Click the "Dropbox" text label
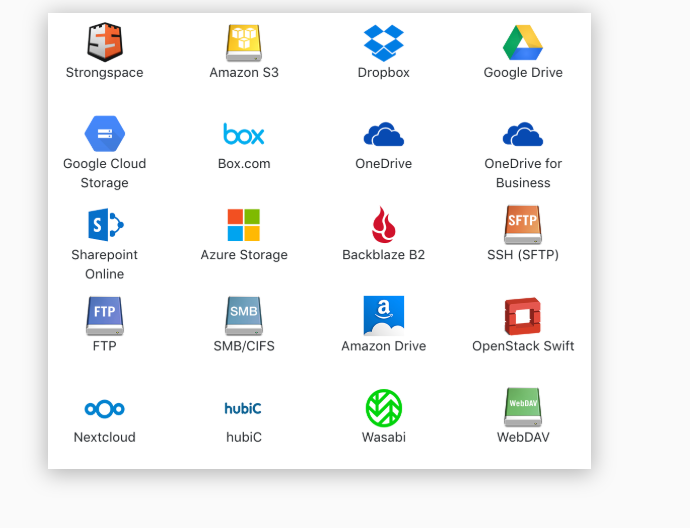The image size is (690, 528). click(x=384, y=73)
